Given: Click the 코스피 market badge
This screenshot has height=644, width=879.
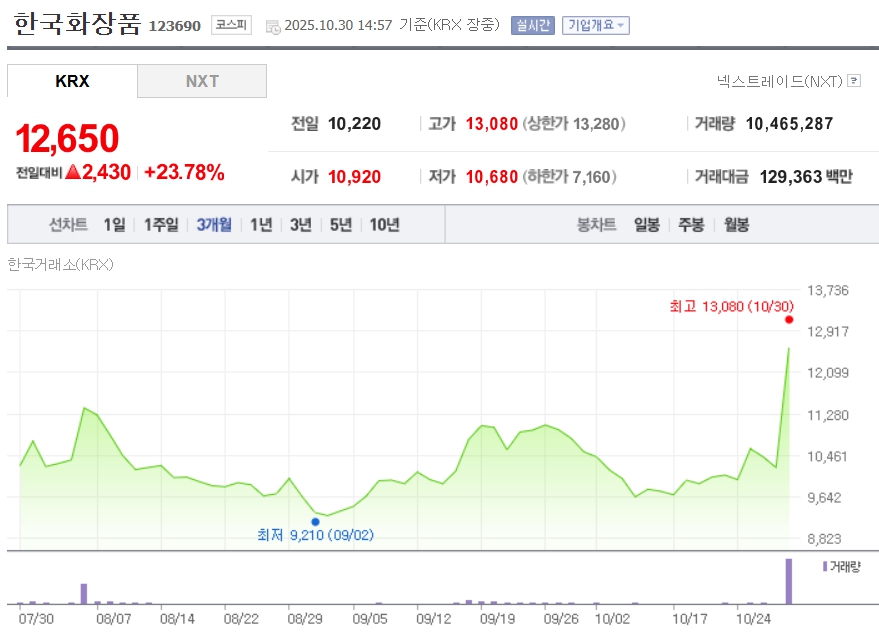Looking at the screenshot, I should point(232,25).
